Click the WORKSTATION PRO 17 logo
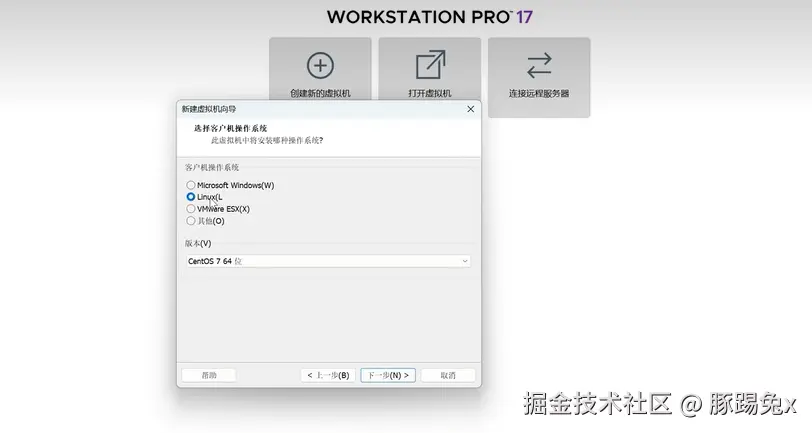812x433 pixels. tap(429, 17)
